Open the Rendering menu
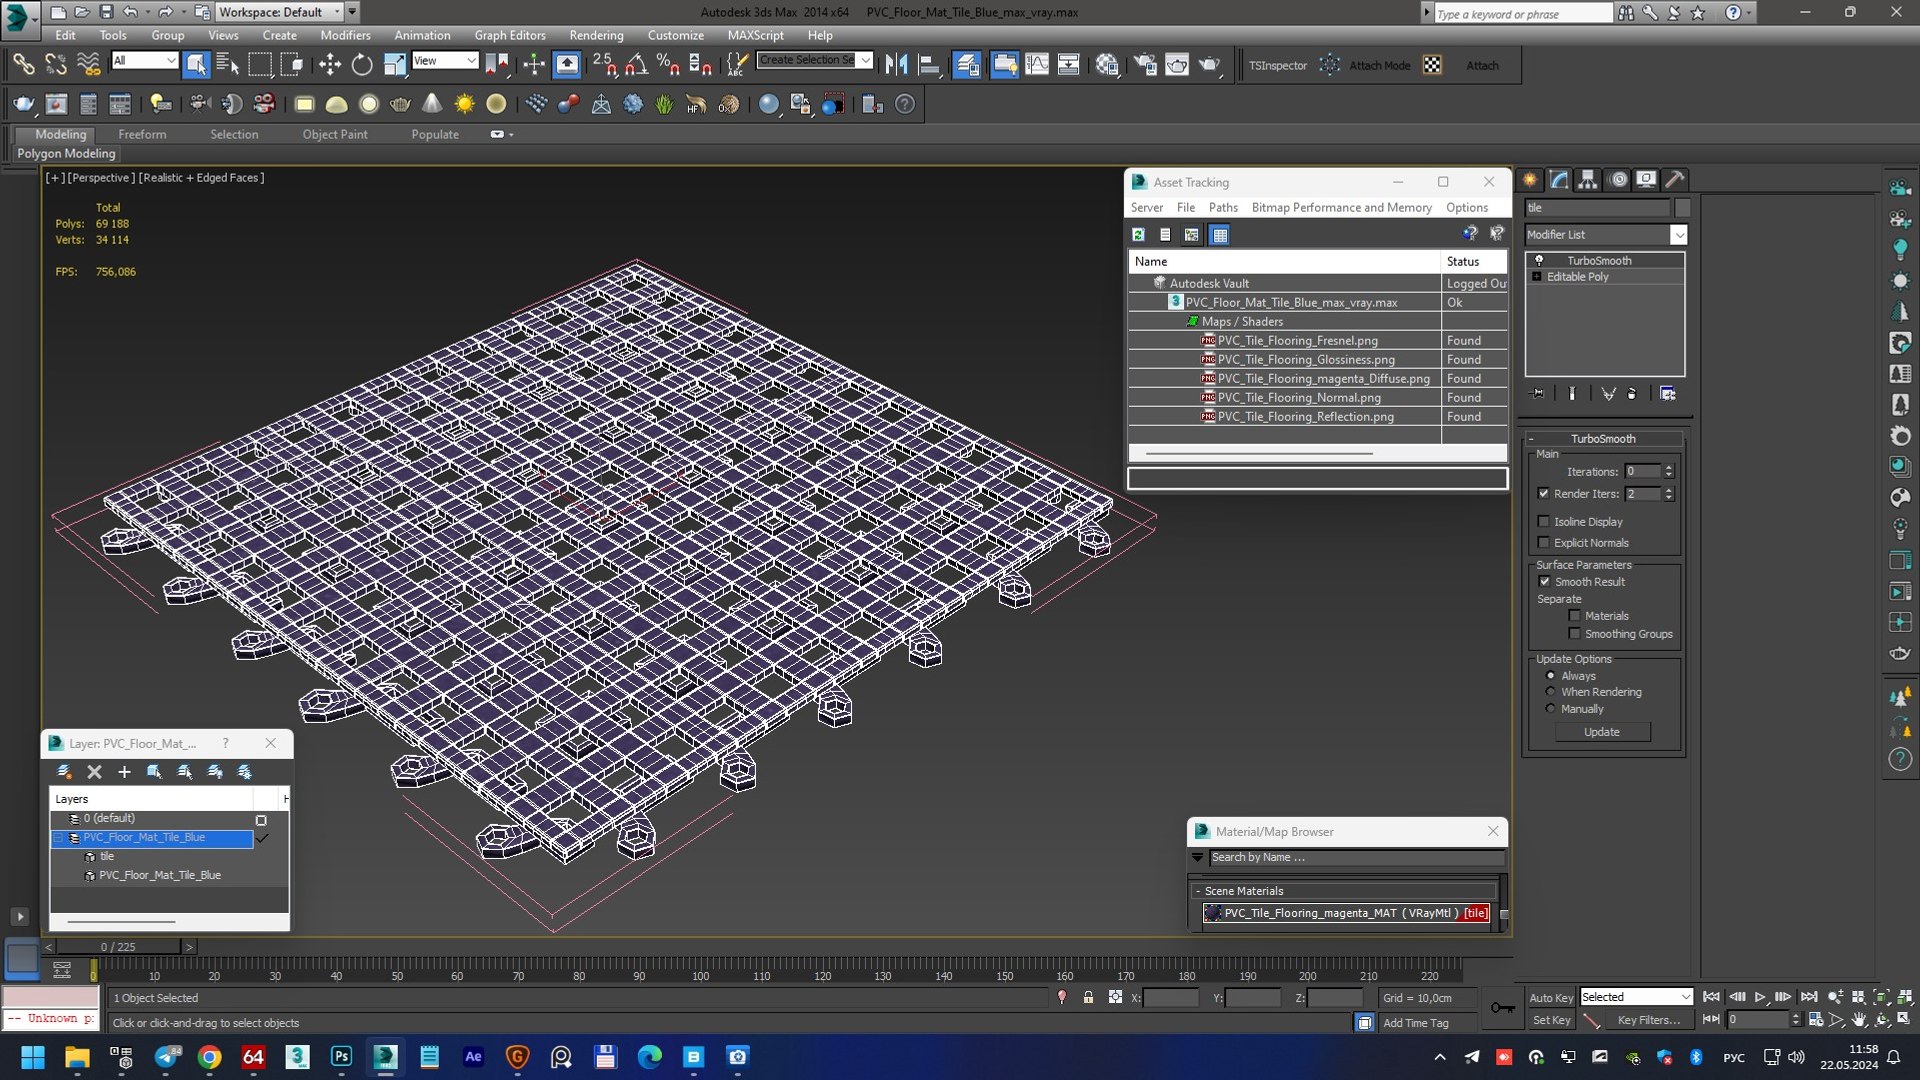 coord(596,35)
